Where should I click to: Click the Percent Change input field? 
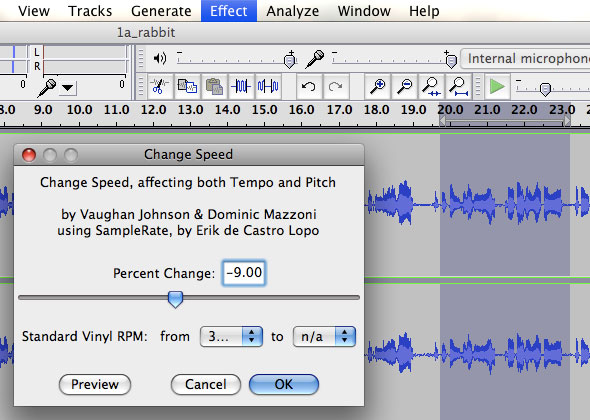click(244, 273)
